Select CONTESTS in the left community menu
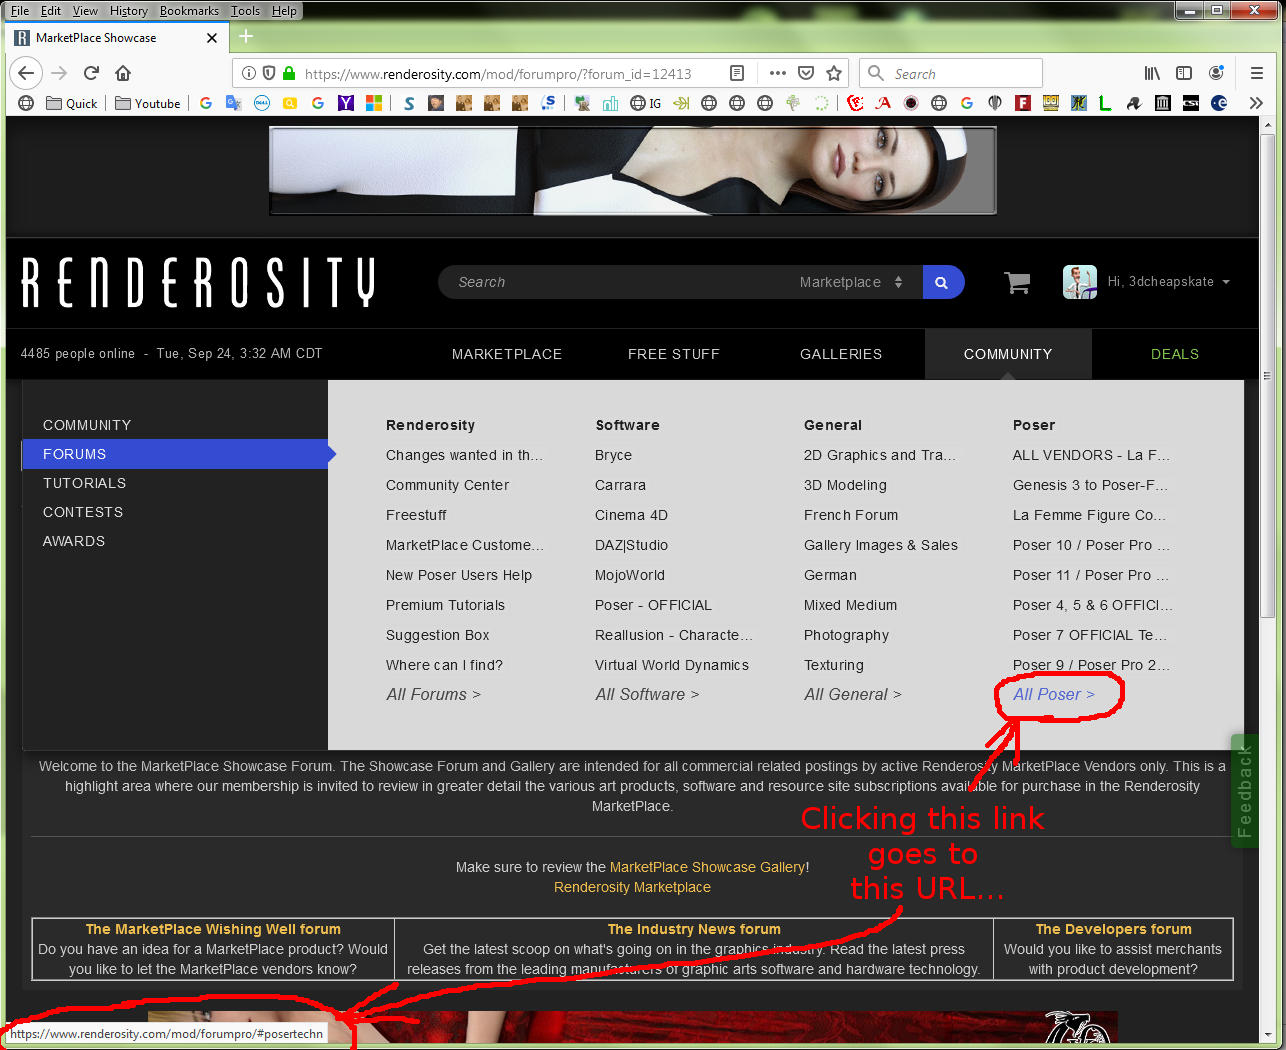The height and width of the screenshot is (1050, 1286). point(83,512)
